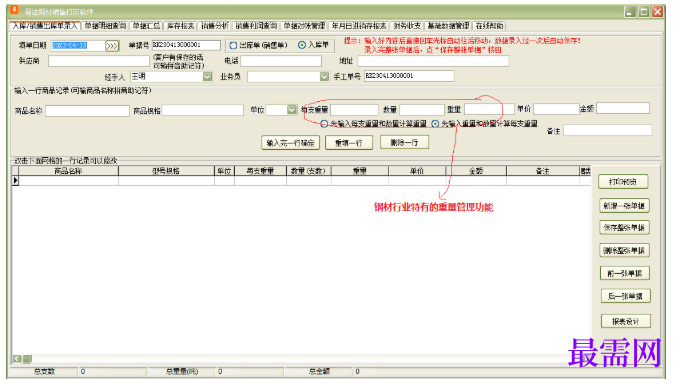Focus the 金额 input field
Image resolution: width=680 pixels, height=384 pixels.
[623, 108]
